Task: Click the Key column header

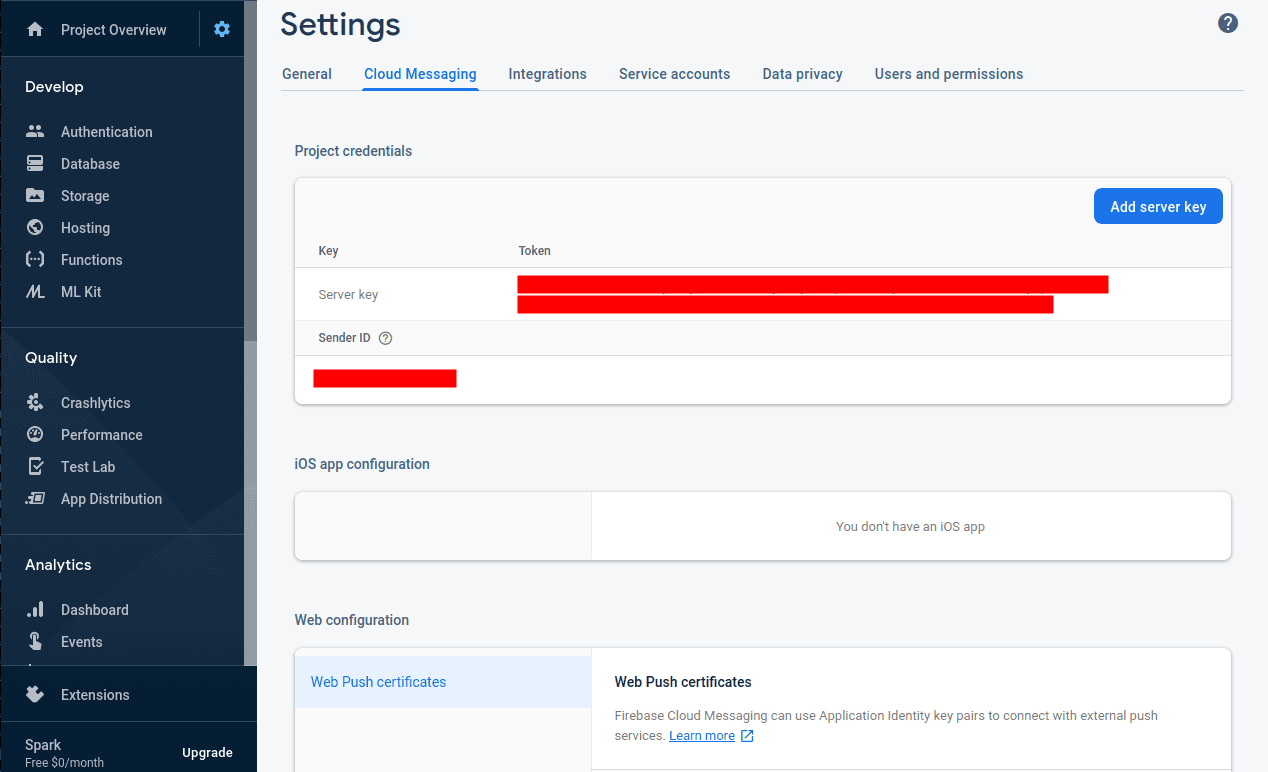Action: click(328, 251)
